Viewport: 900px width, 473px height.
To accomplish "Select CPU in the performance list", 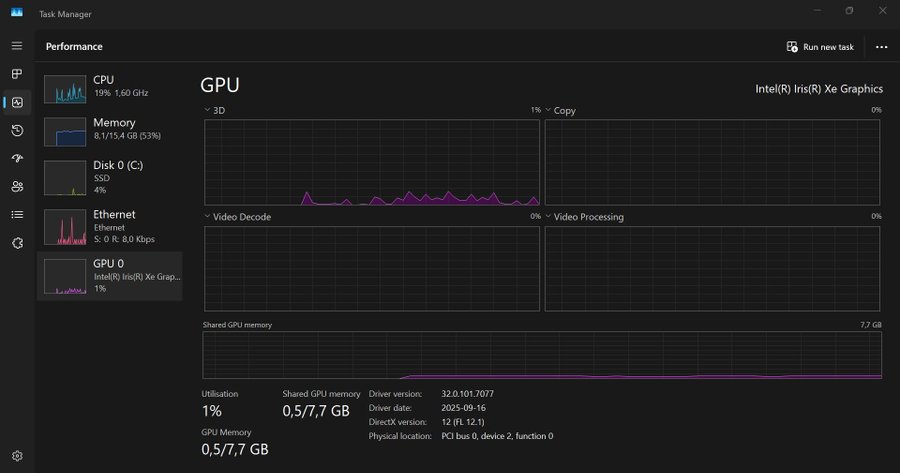I will tap(109, 86).
